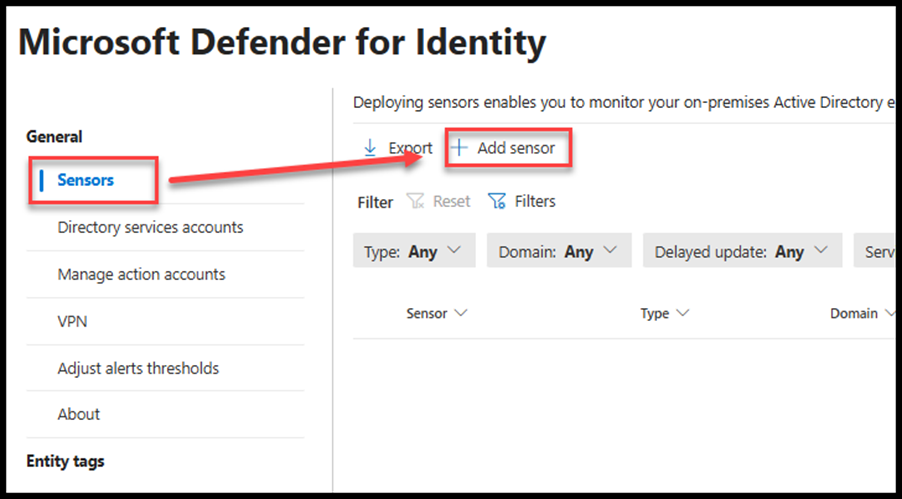Sort by the Sensor column chevron
Viewport: 902px width, 499px height.
coord(461,313)
